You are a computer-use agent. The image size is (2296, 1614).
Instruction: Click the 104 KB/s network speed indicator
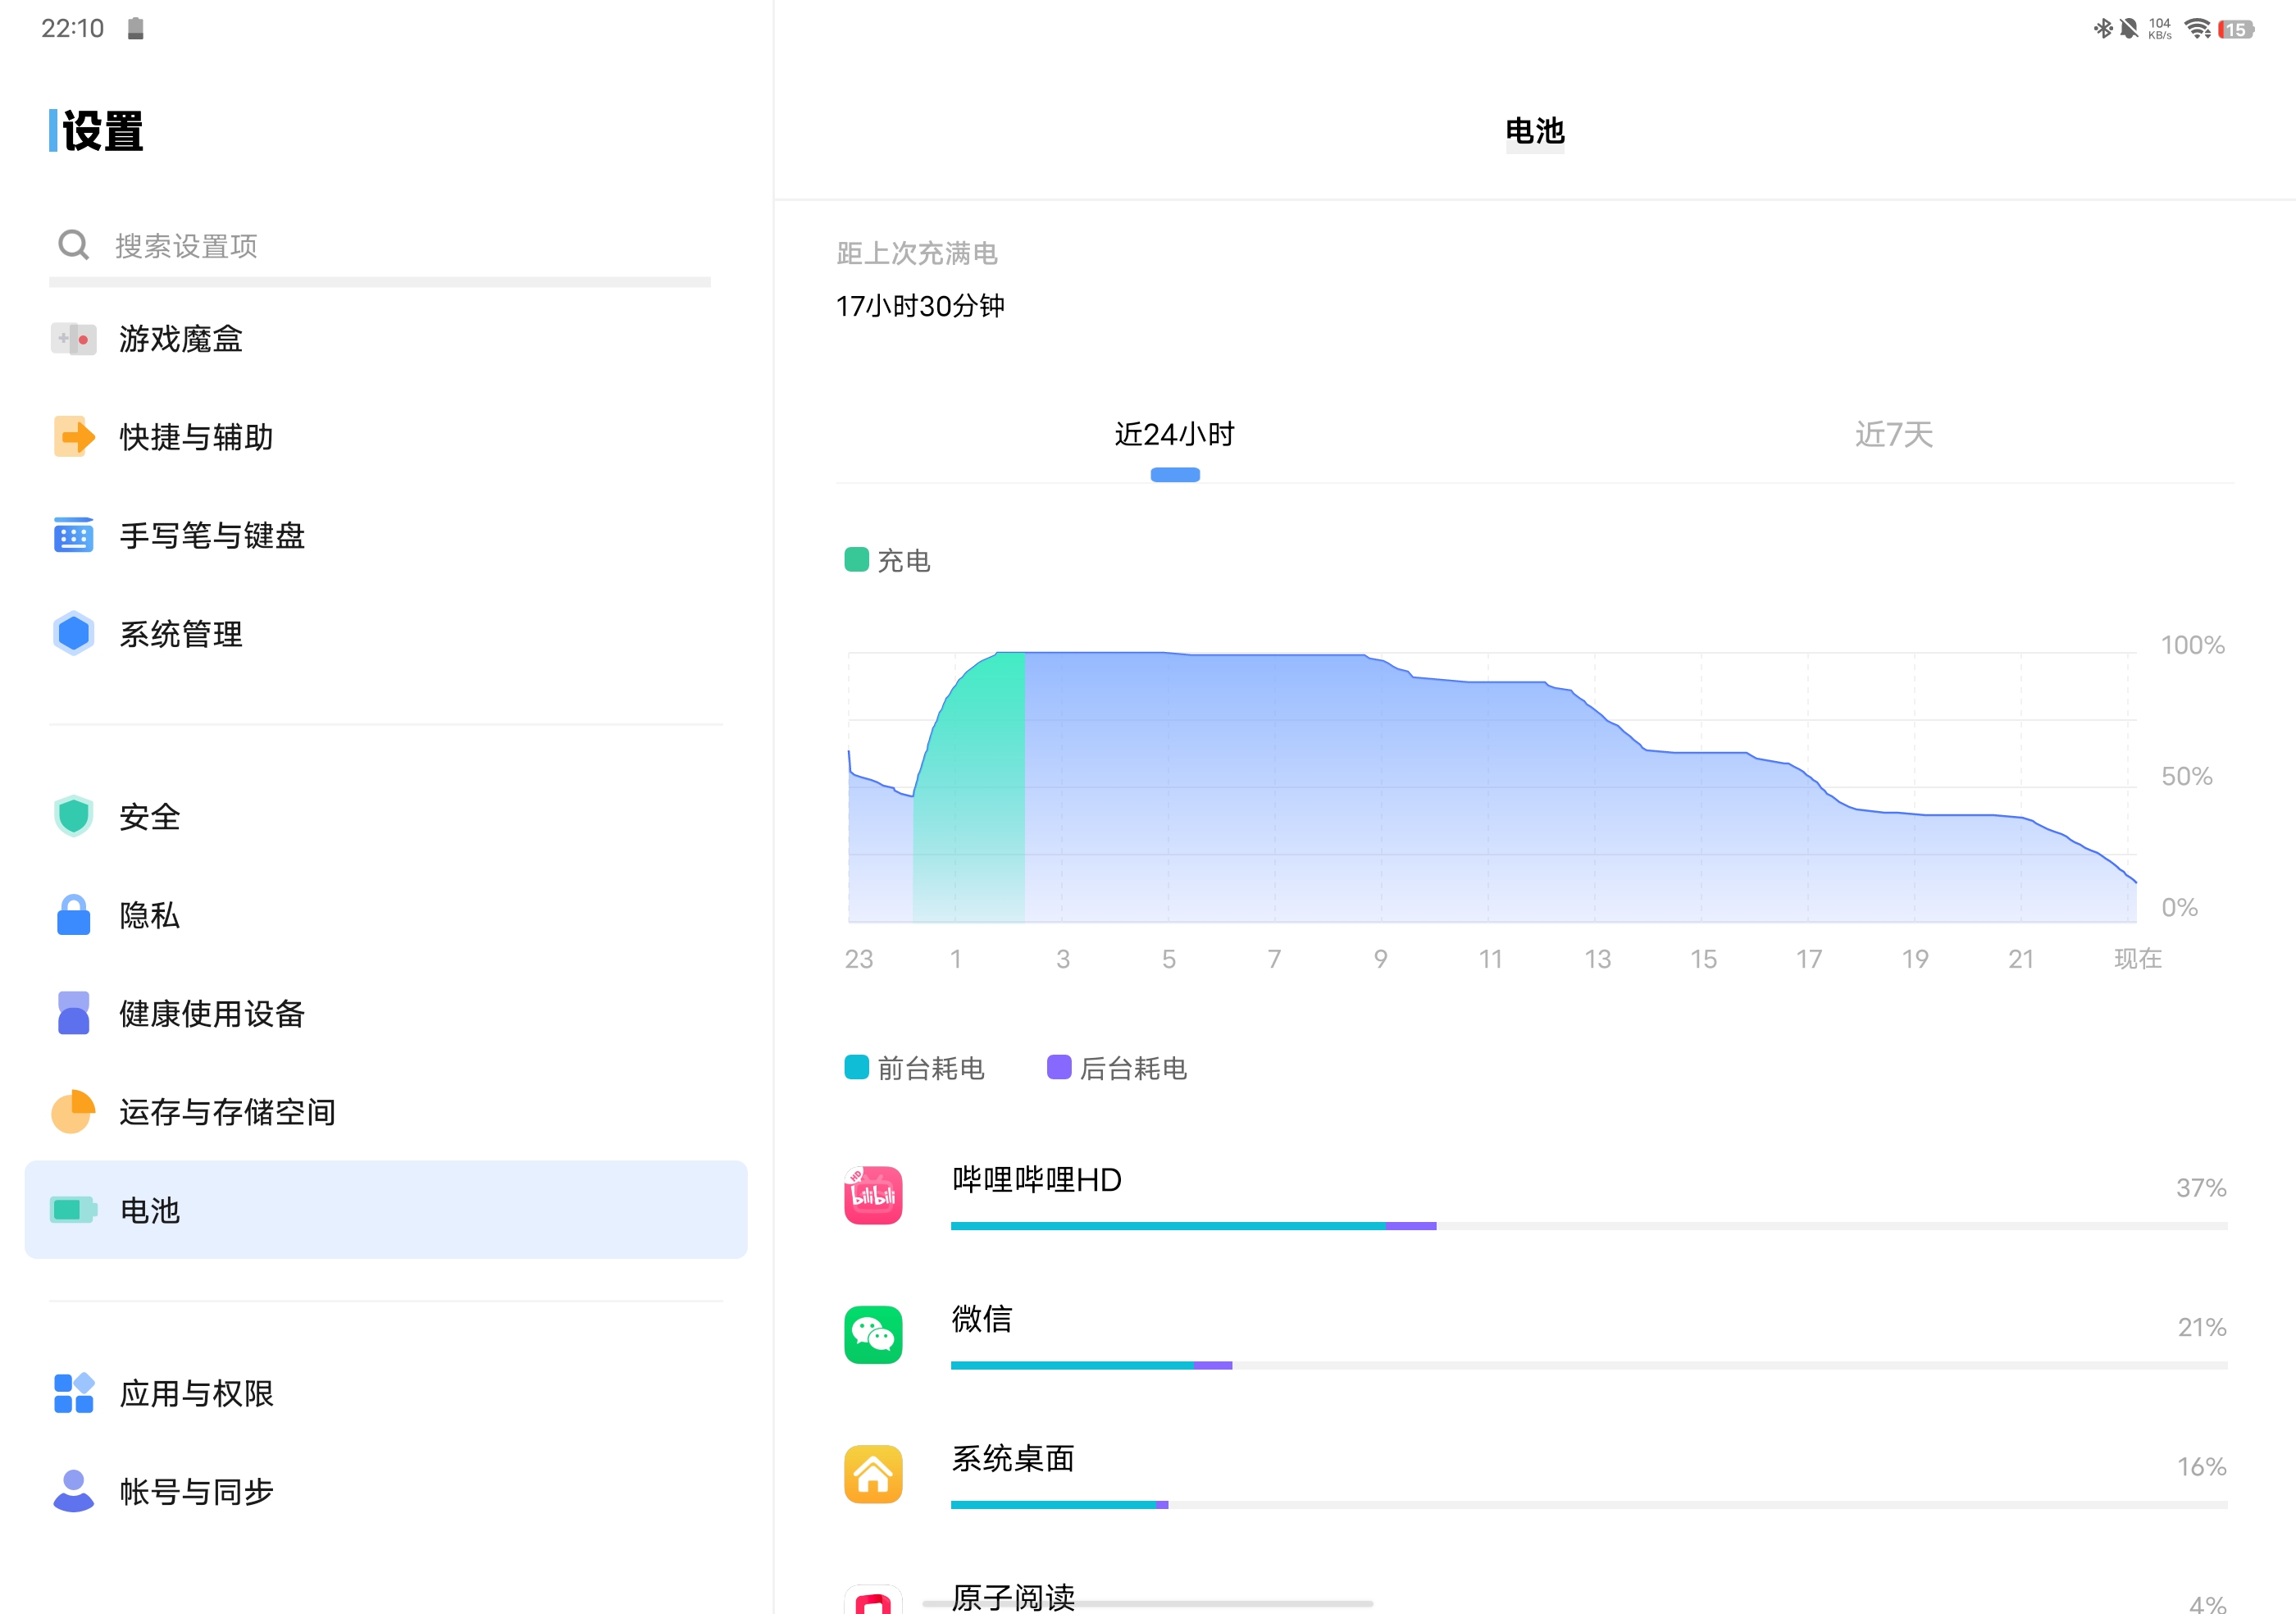coord(2160,29)
